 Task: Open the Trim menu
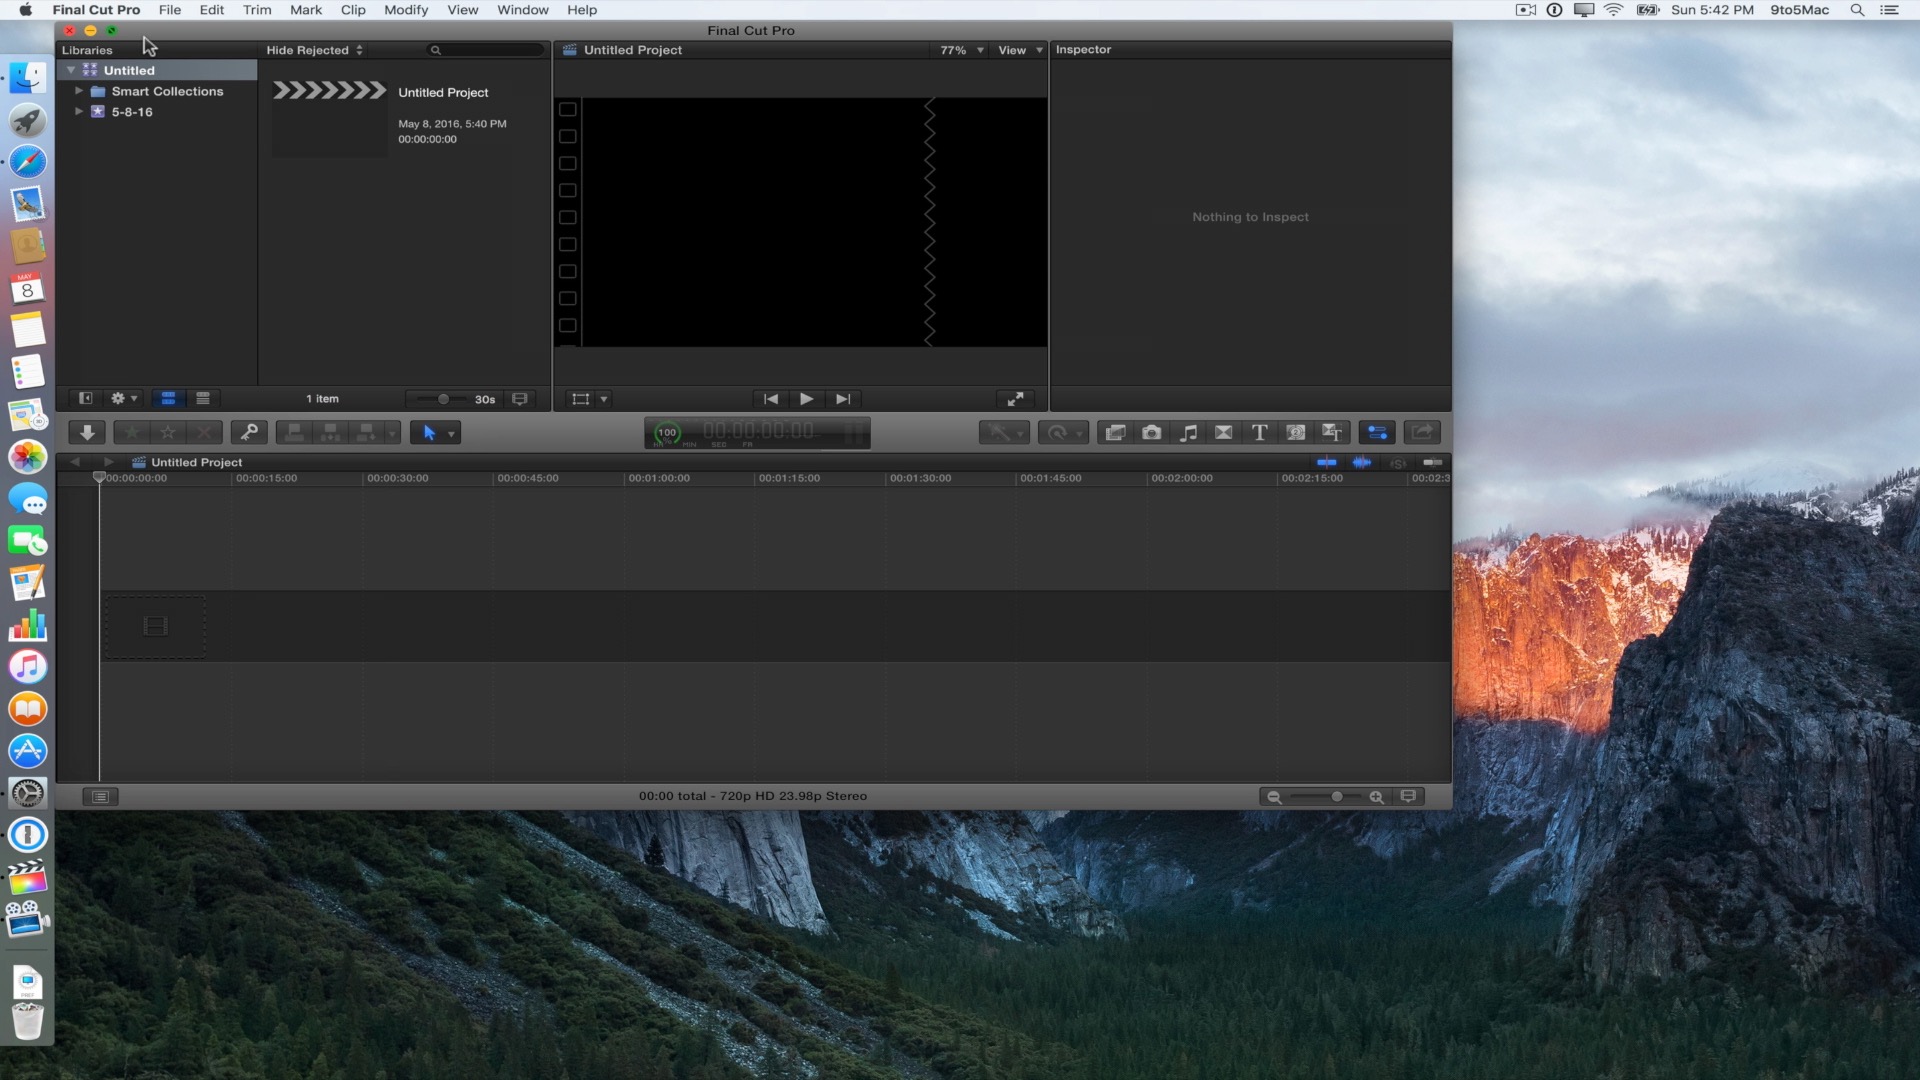[x=257, y=10]
